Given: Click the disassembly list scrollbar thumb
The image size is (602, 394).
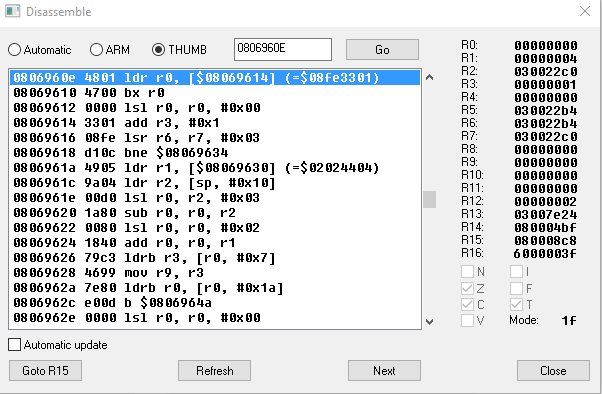Looking at the screenshot, I should (x=430, y=199).
